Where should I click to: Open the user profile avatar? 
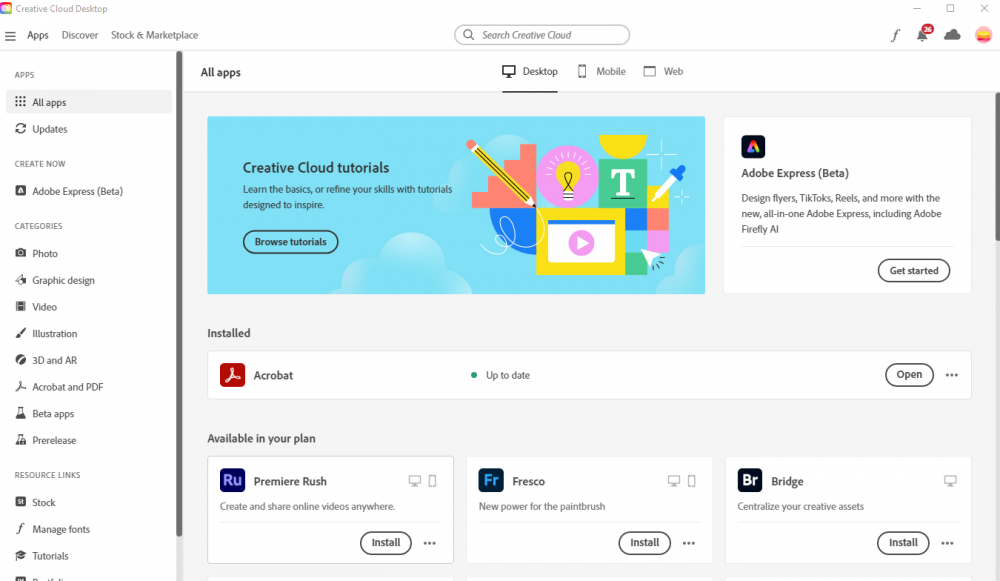tap(983, 35)
